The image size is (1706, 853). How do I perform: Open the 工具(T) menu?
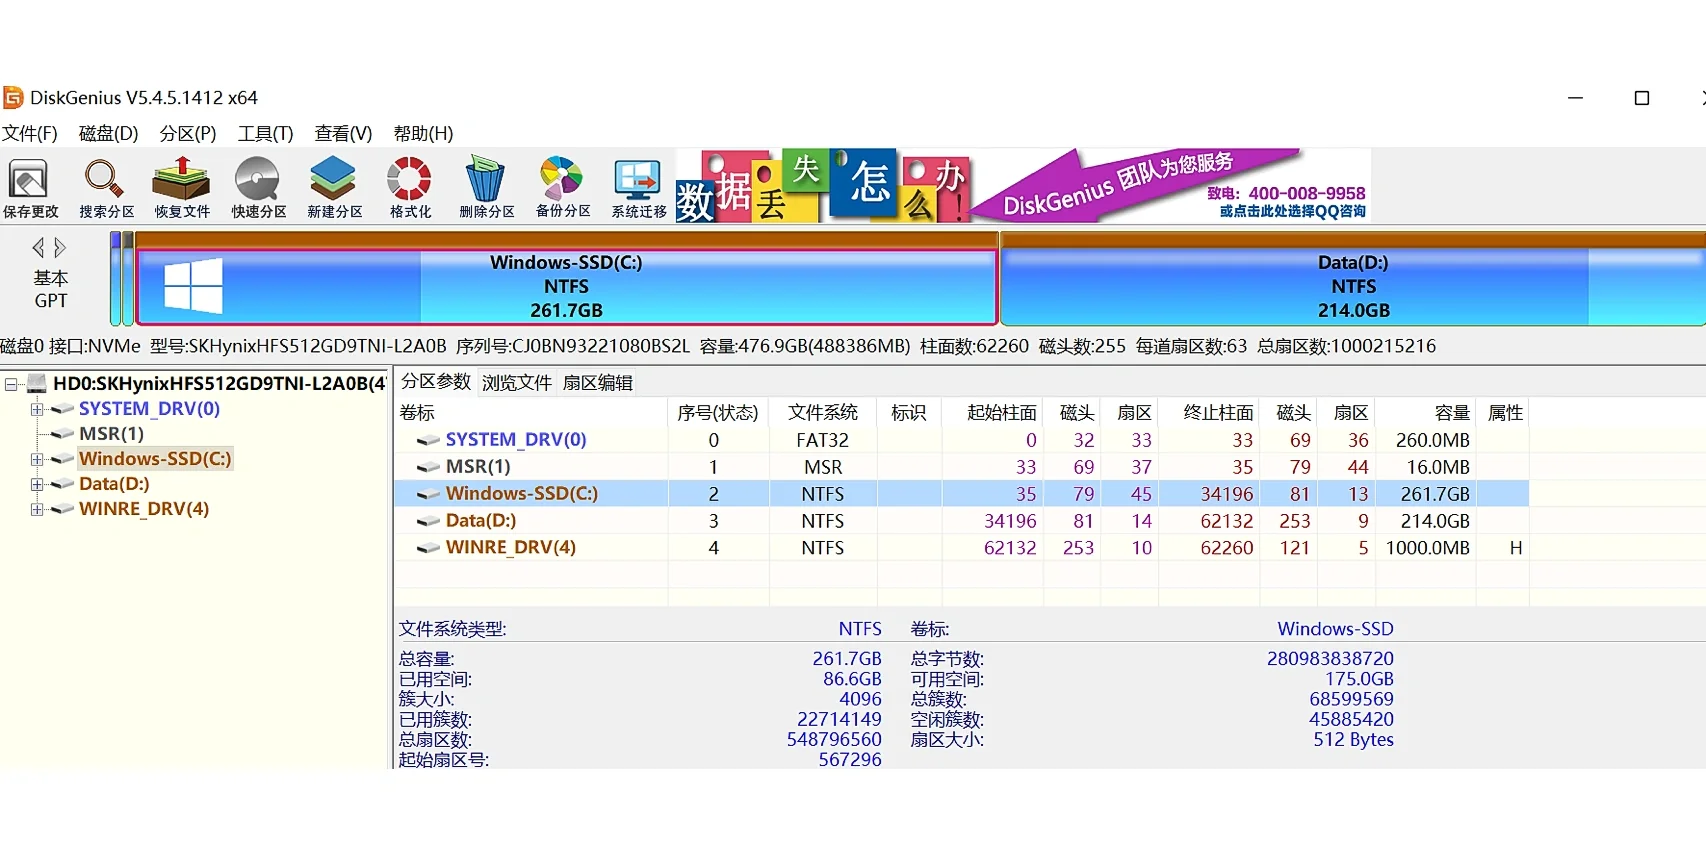(x=266, y=134)
